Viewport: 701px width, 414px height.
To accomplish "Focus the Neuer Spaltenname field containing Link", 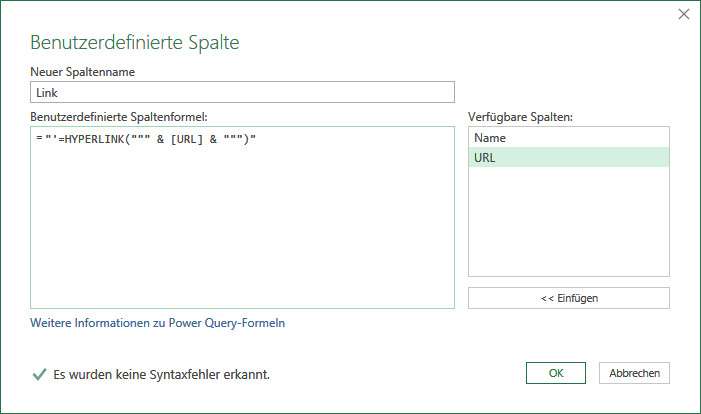I will (x=242, y=92).
